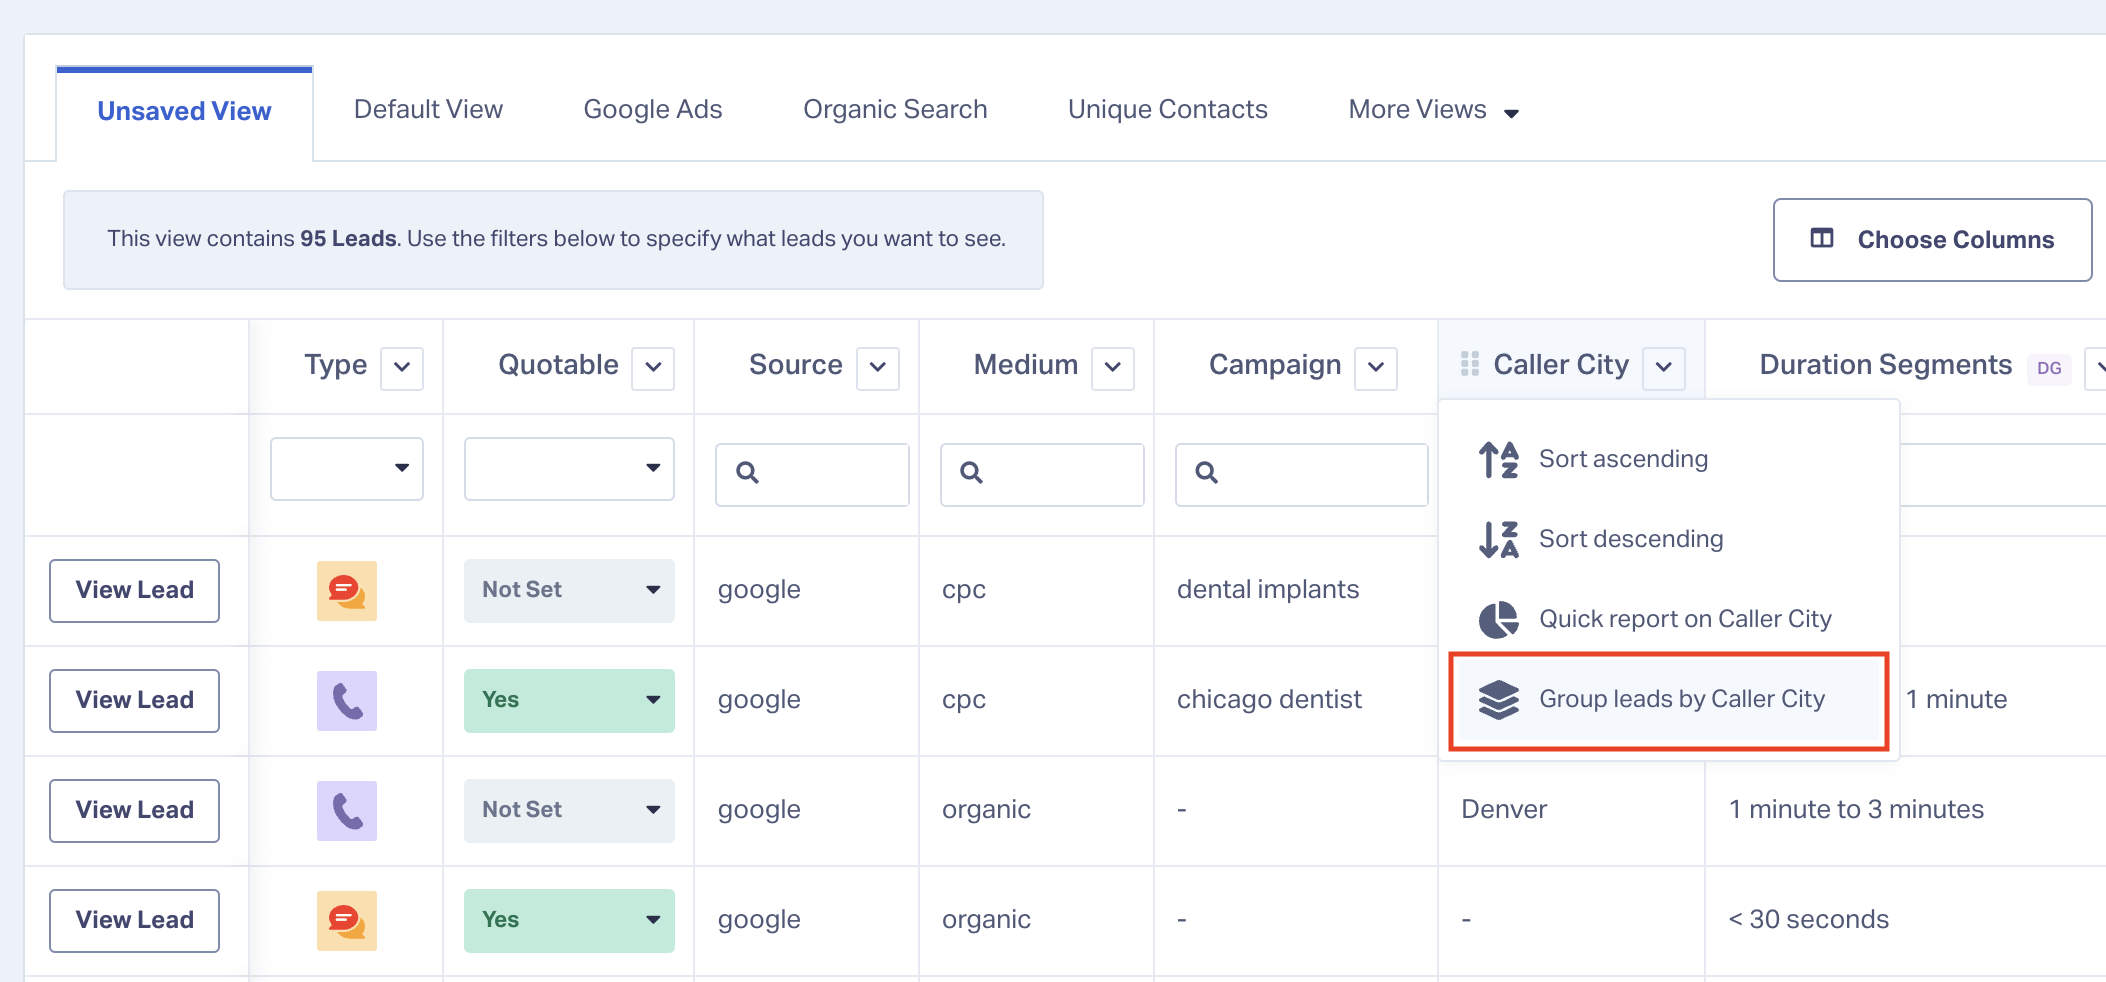
Task: Click View Lead for the Denver row
Action: pos(135,811)
